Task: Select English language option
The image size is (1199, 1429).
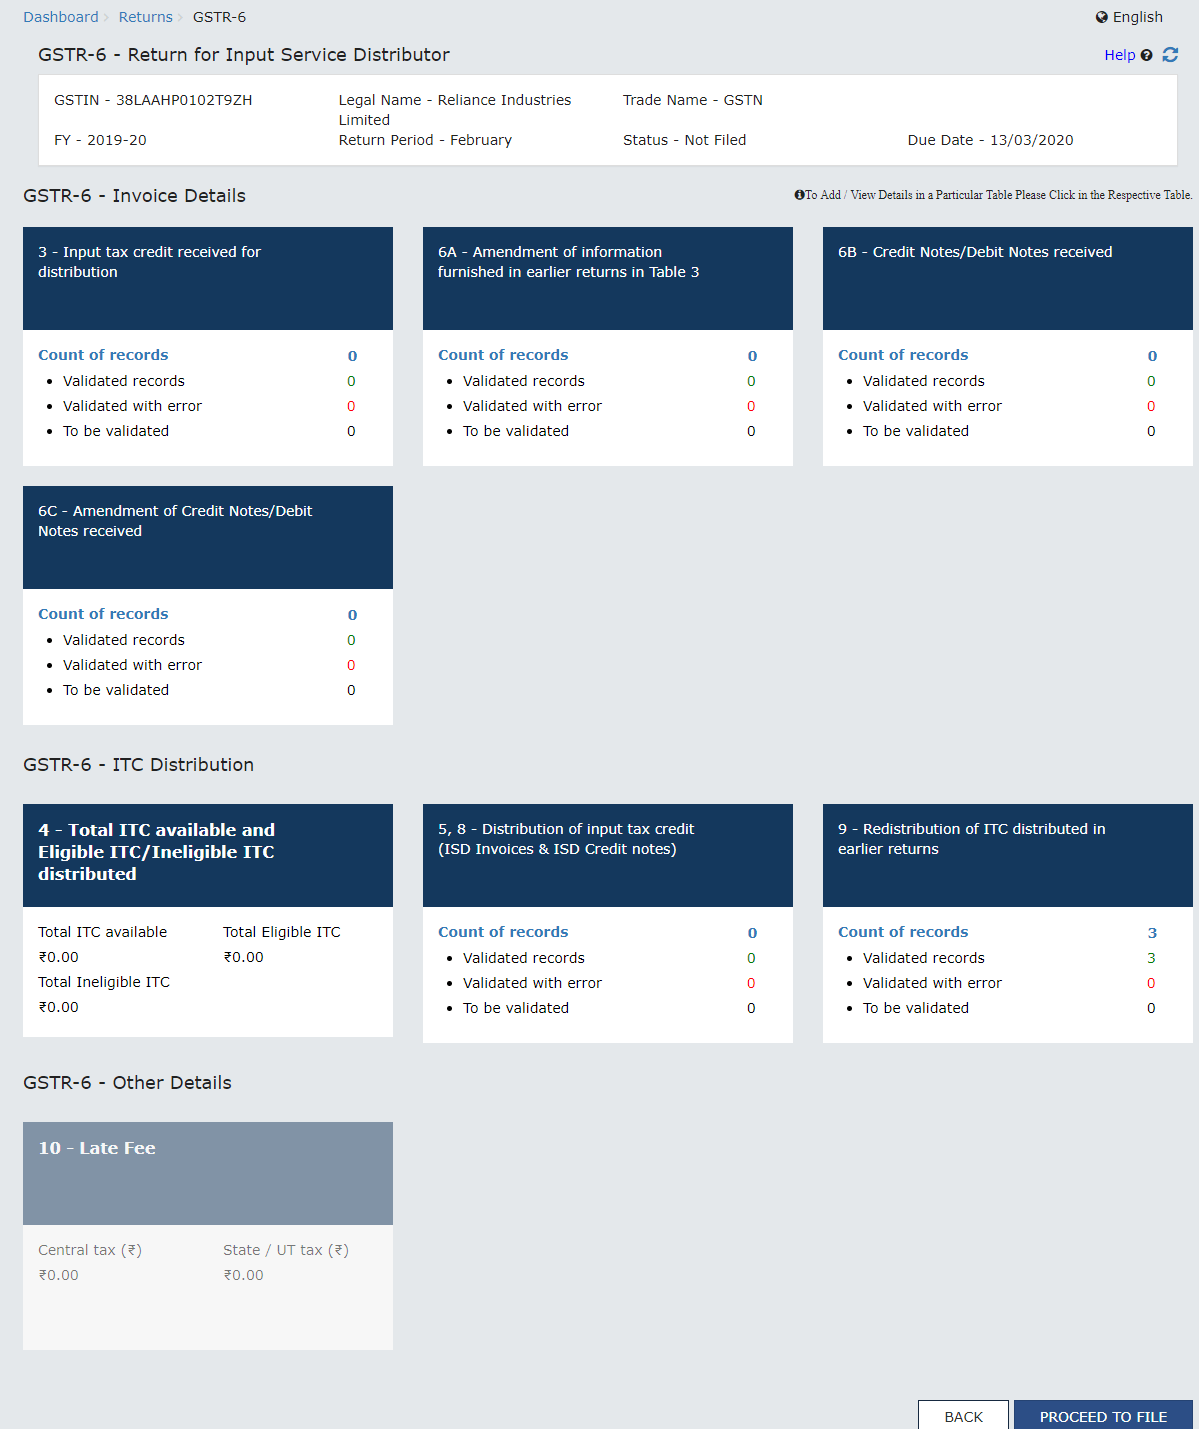Action: [1137, 17]
